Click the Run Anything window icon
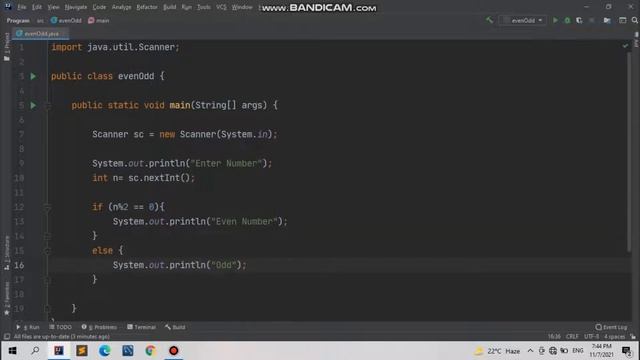This screenshot has width=640, height=360. [x=622, y=20]
